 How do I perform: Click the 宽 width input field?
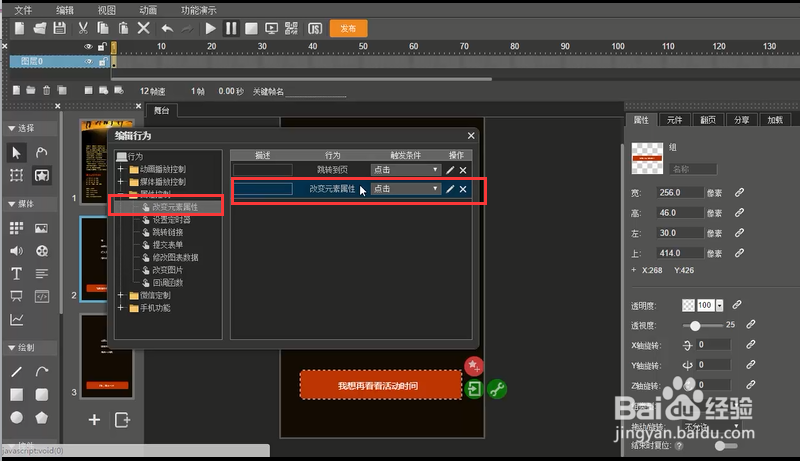680,193
